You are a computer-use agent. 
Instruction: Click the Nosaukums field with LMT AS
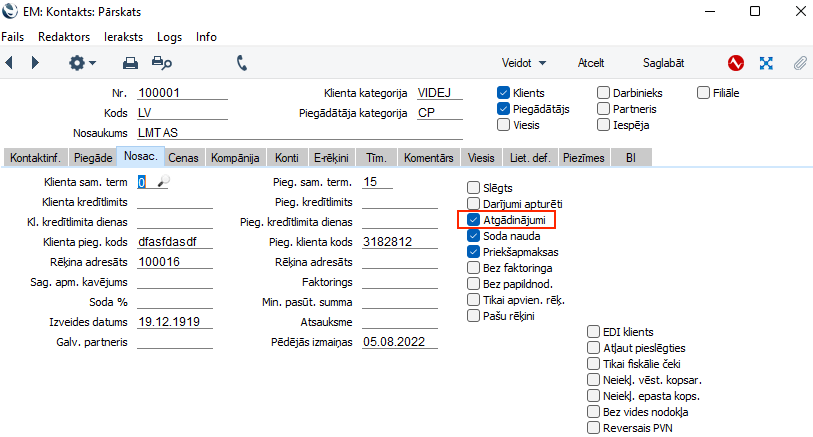click(x=300, y=132)
